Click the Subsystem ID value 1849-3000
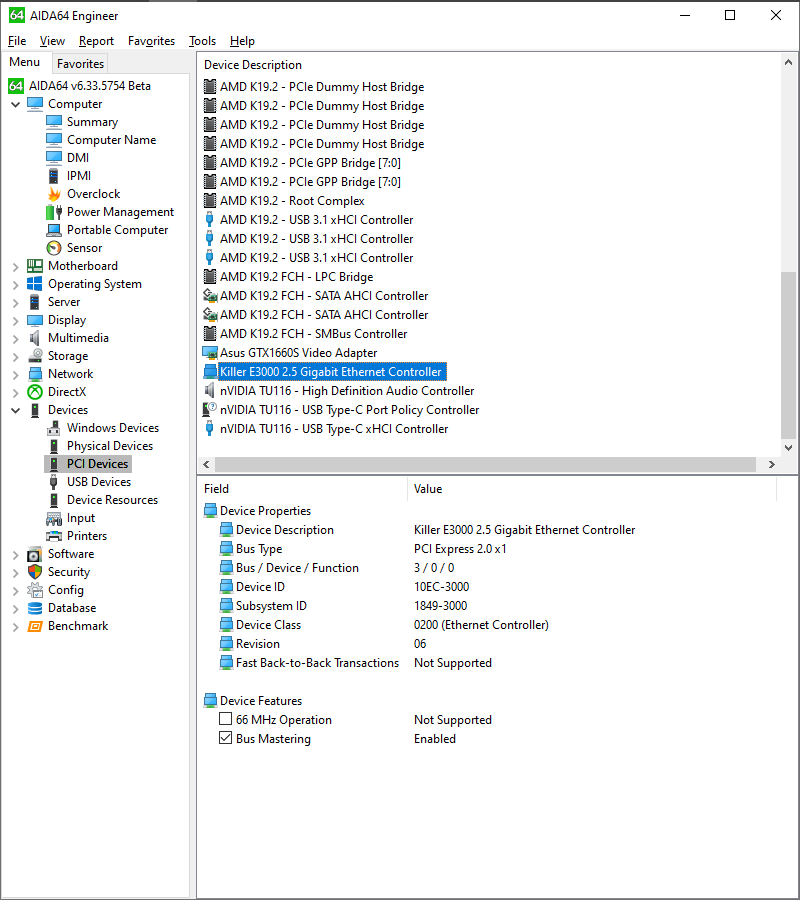This screenshot has width=800, height=900. pyautogui.click(x=440, y=606)
